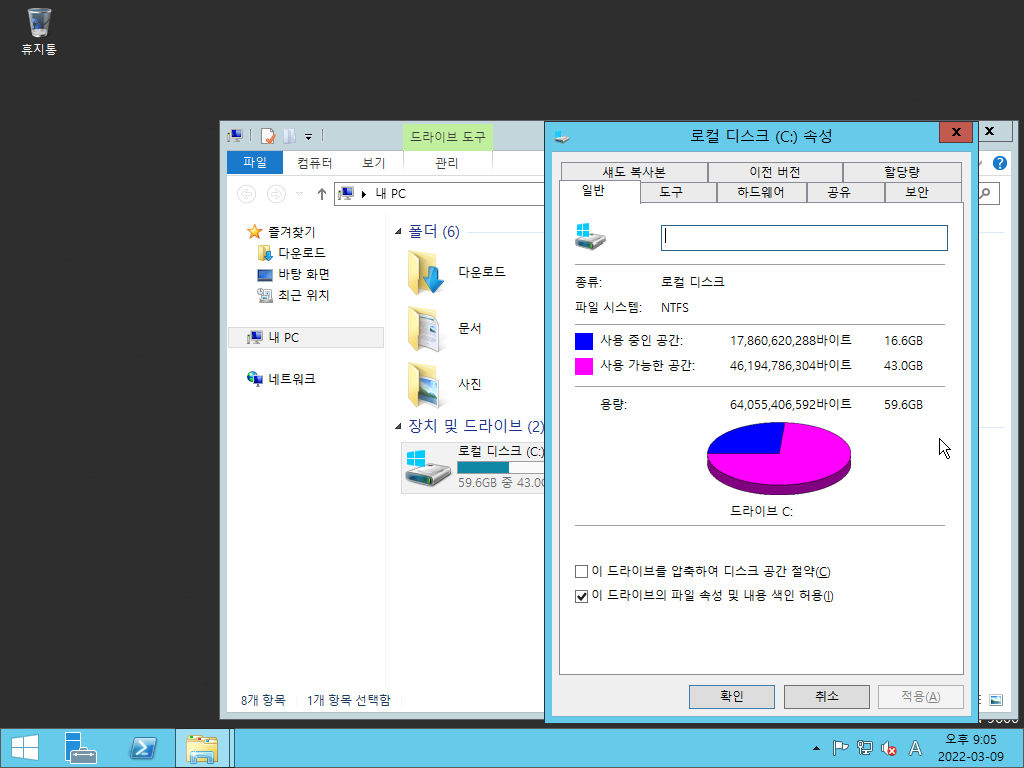
Task: Click the 내 PC address bar breadcrumb
Action: (391, 194)
